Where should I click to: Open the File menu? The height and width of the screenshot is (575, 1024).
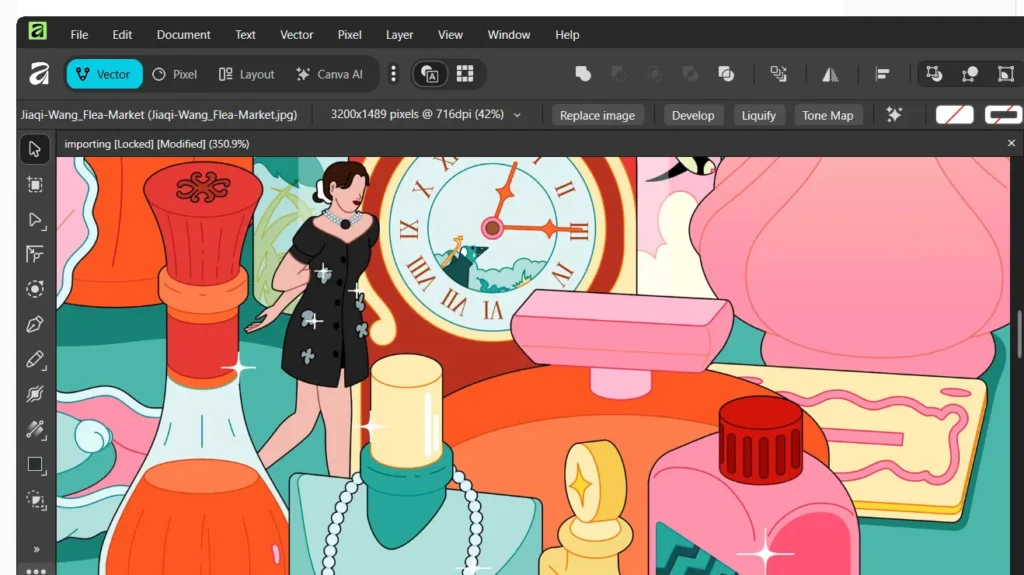click(x=79, y=35)
